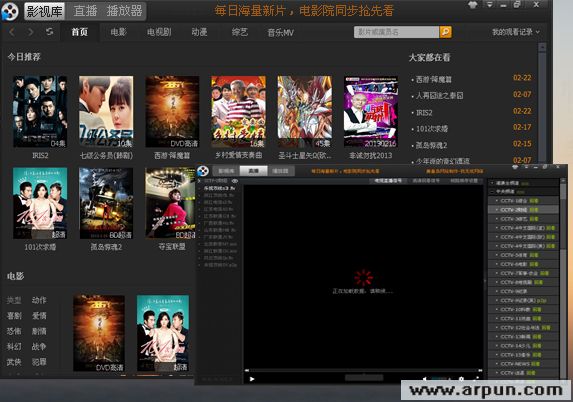The image size is (573, 402).
Task: Filter movies by the 武侠 genre
Action: [14, 362]
